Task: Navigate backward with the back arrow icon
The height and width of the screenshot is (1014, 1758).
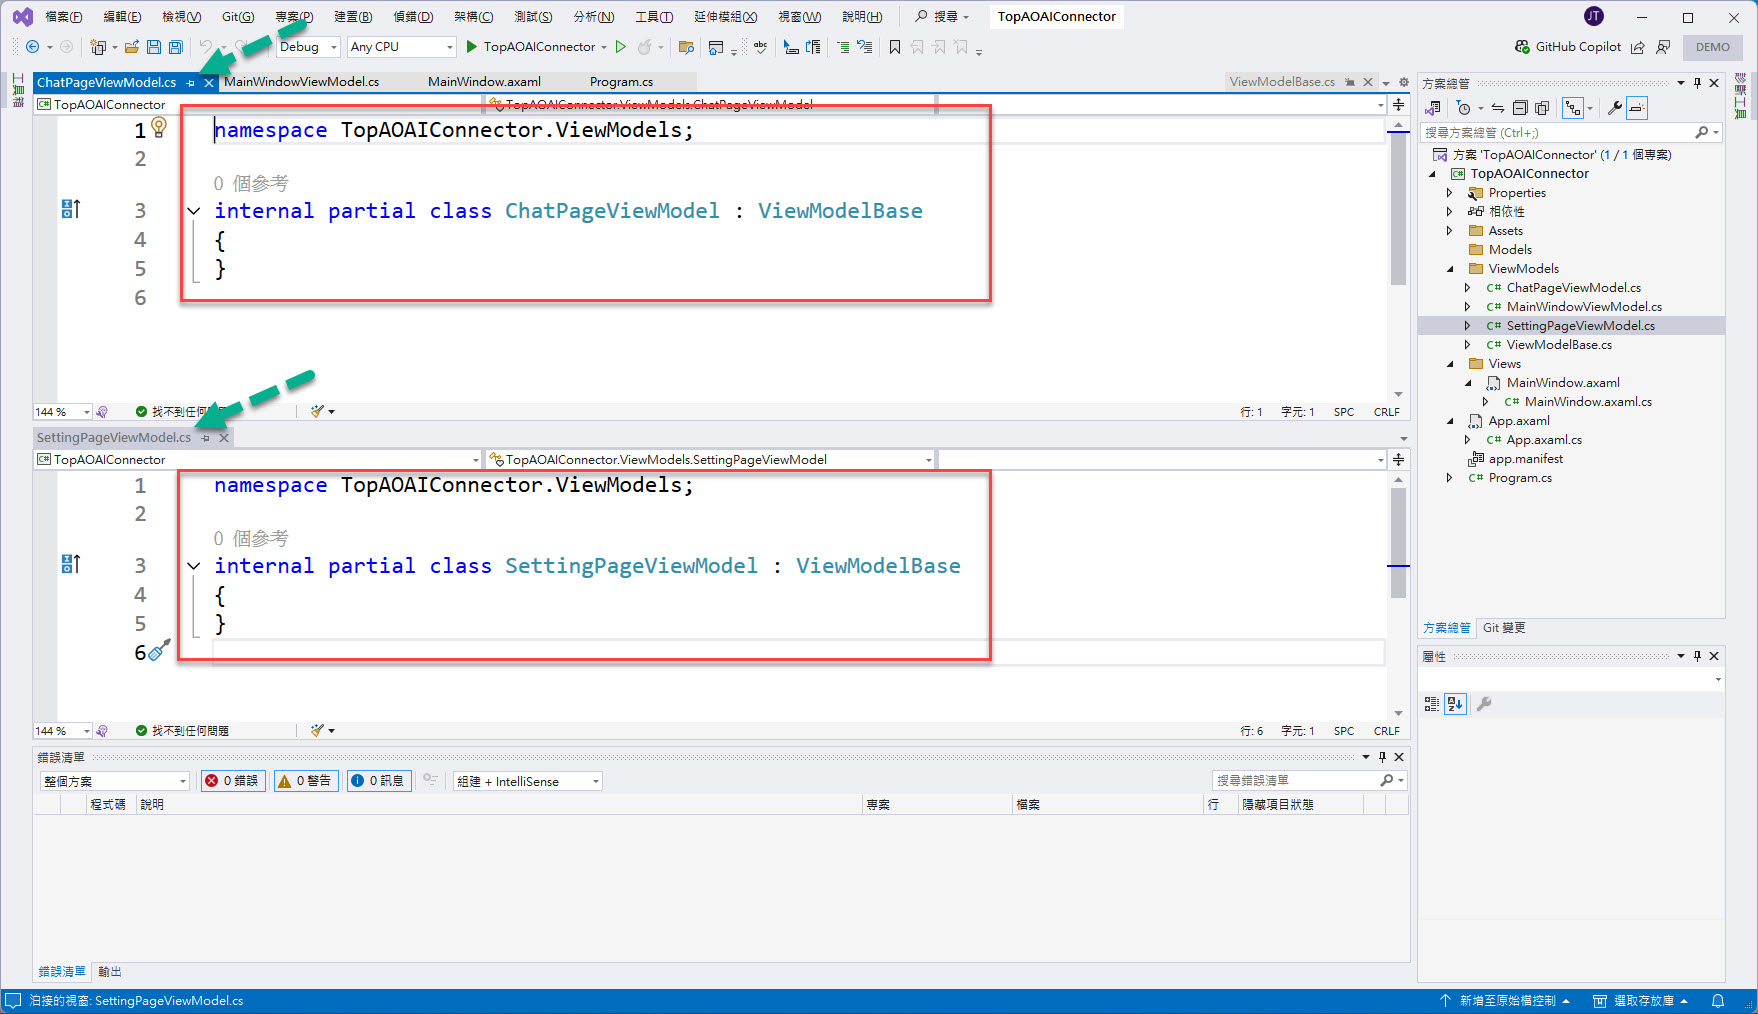Action: pos(32,47)
